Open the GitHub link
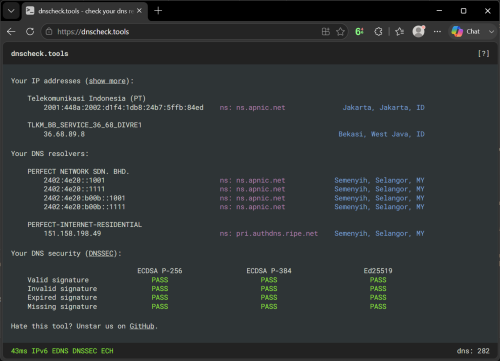The height and width of the screenshot is (361, 500). pos(142,326)
